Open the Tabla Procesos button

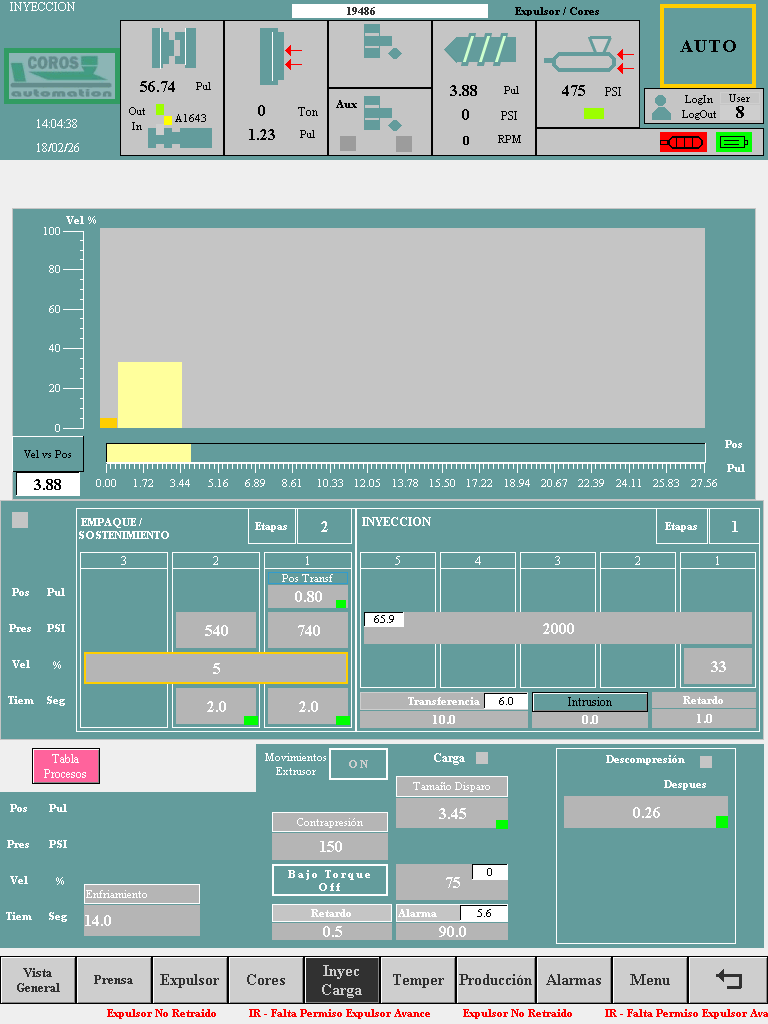66,766
